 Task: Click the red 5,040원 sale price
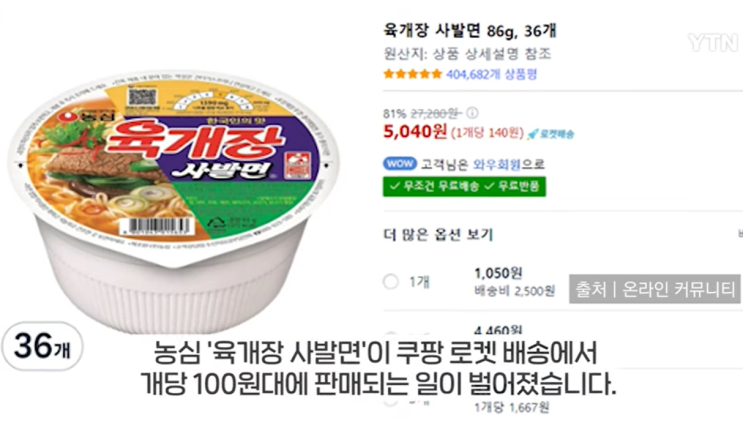415,132
